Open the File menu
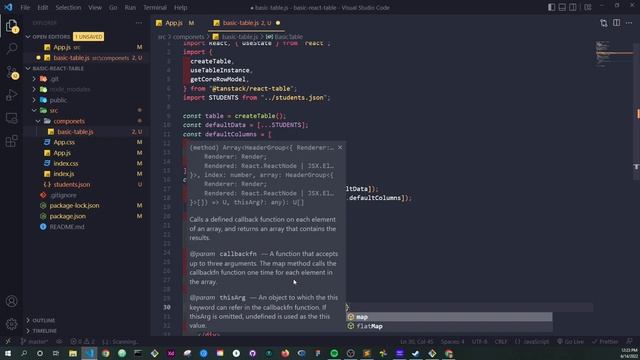Screen dimensions: 640x360 click(25, 7)
